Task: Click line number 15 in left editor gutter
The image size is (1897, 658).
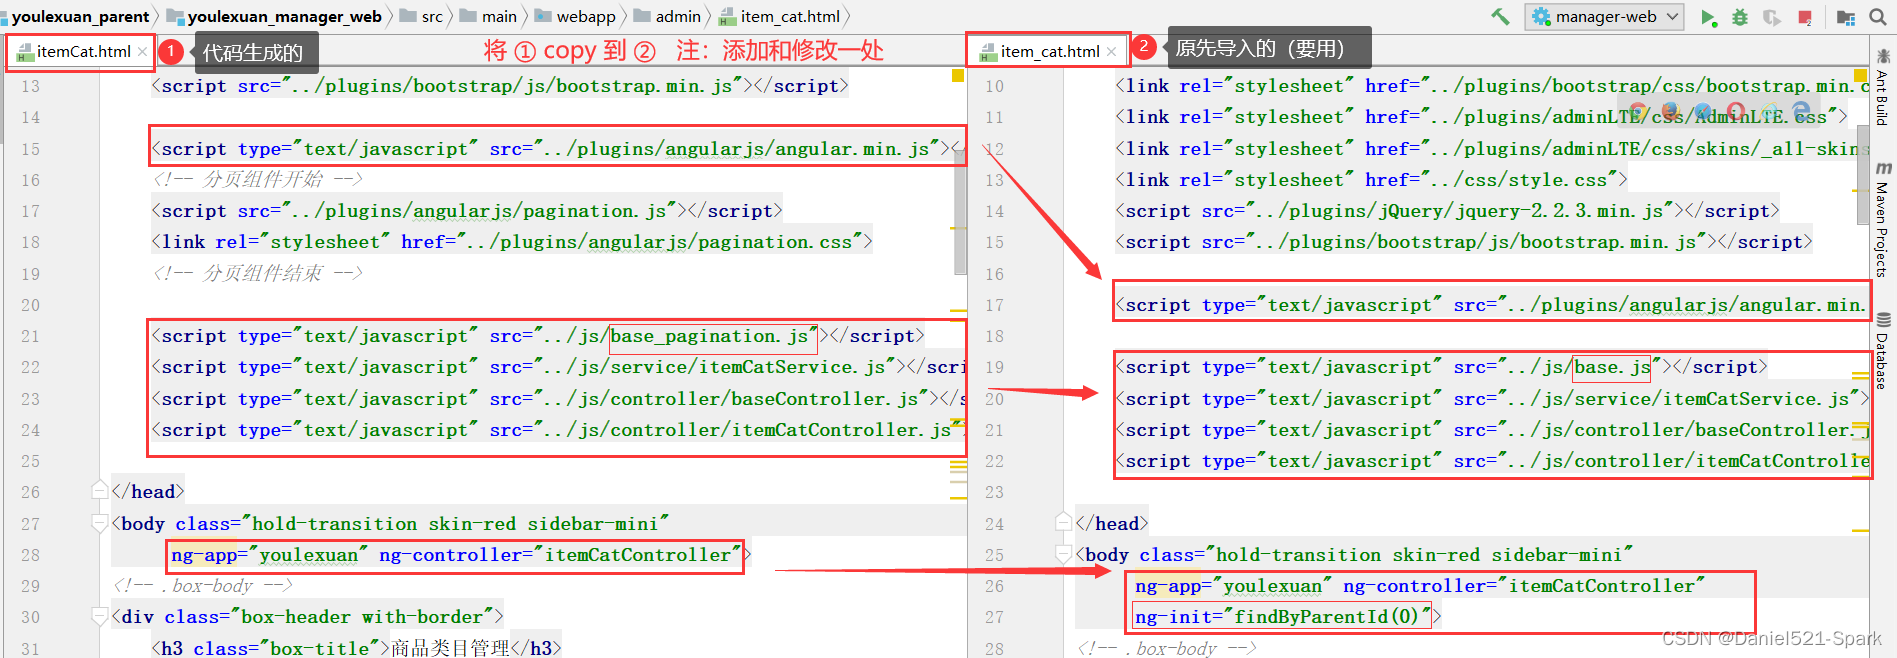Action: pos(30,149)
